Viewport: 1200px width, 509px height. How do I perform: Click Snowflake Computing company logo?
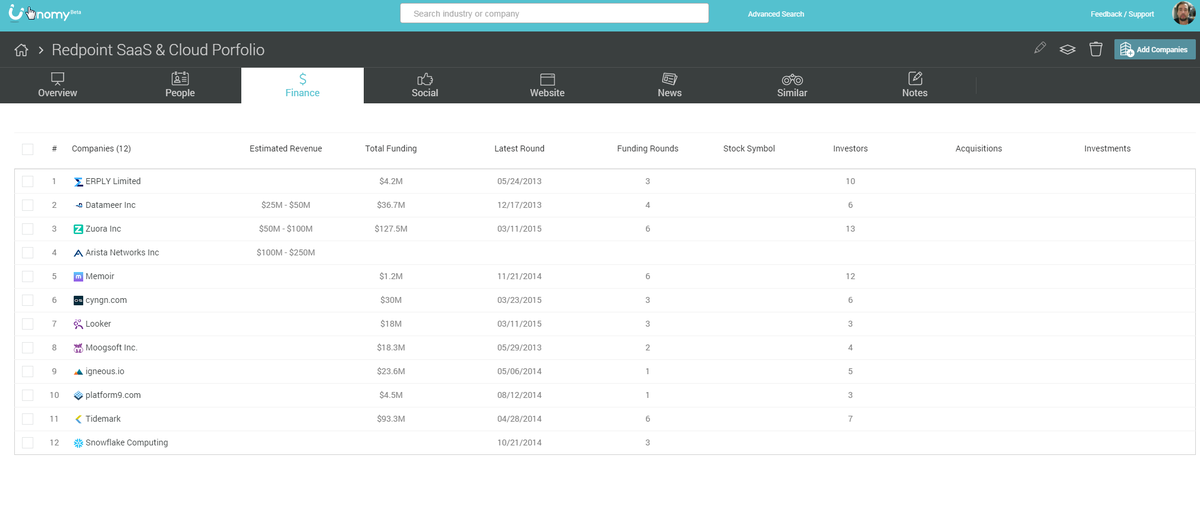tap(78, 443)
